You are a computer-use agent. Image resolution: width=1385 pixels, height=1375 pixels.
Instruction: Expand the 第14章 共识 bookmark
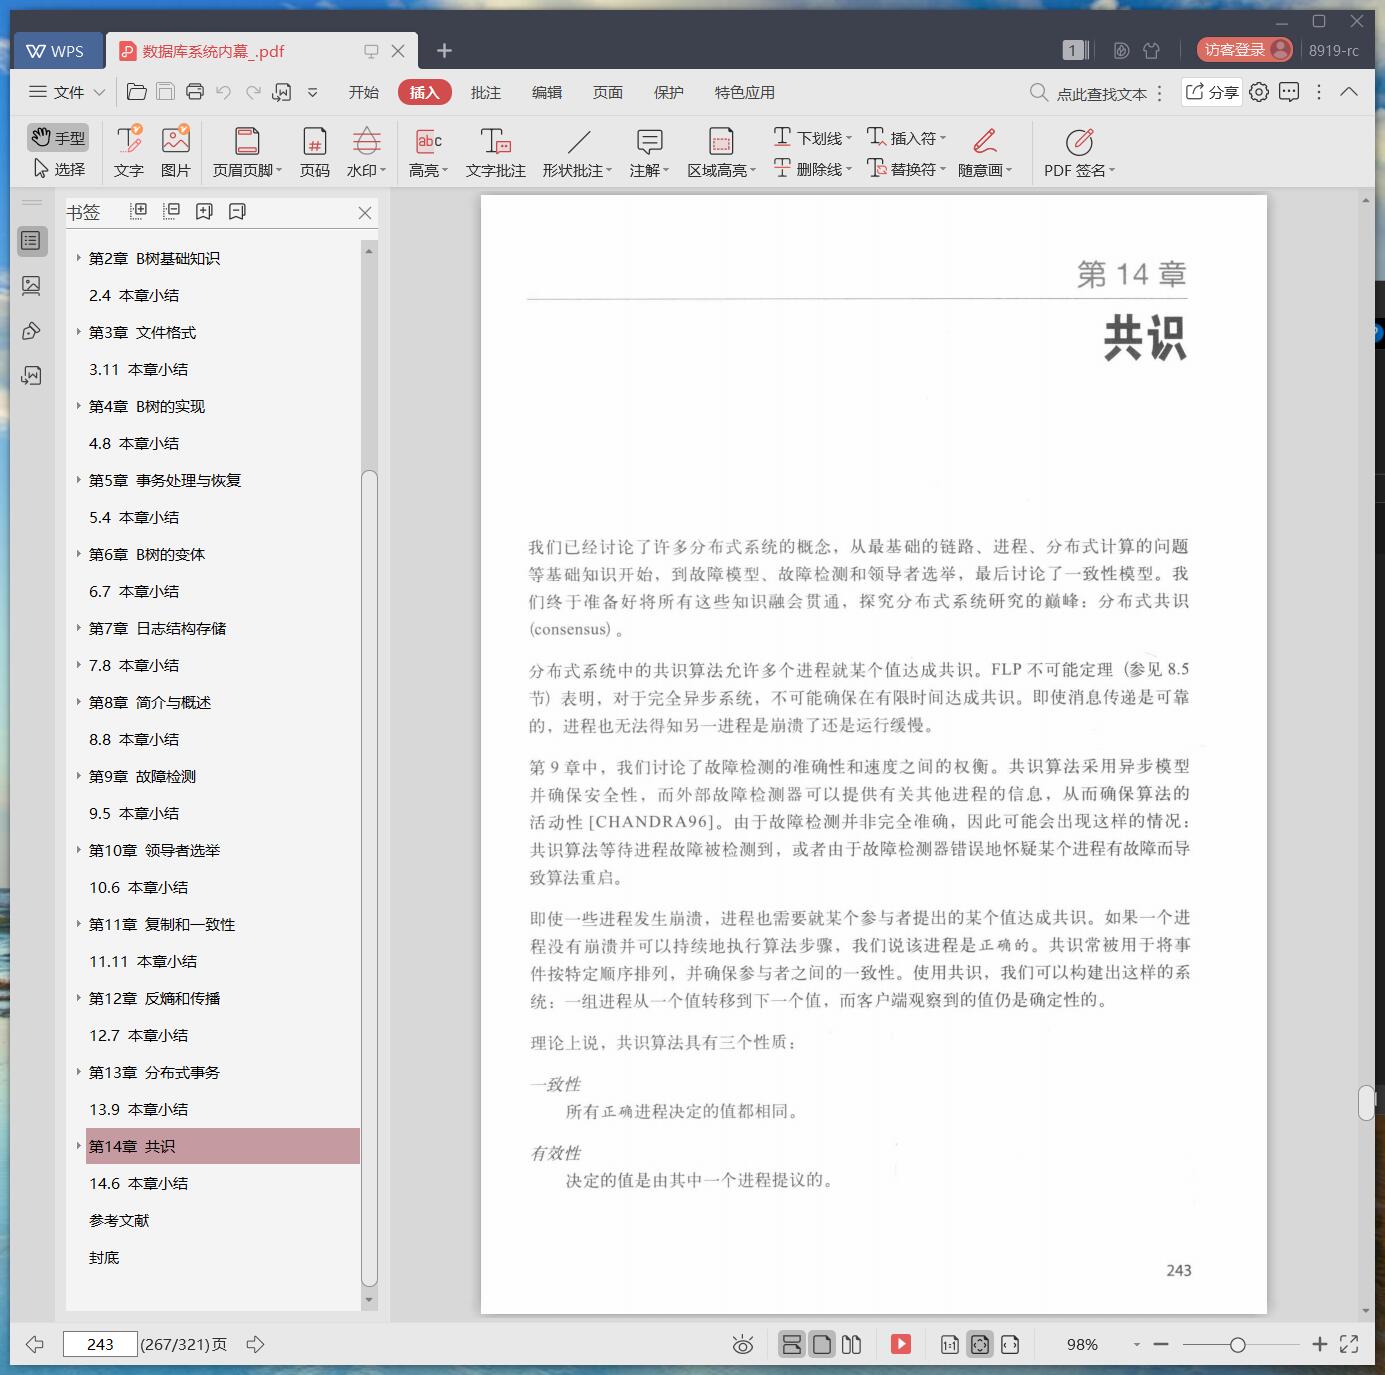pos(79,1146)
